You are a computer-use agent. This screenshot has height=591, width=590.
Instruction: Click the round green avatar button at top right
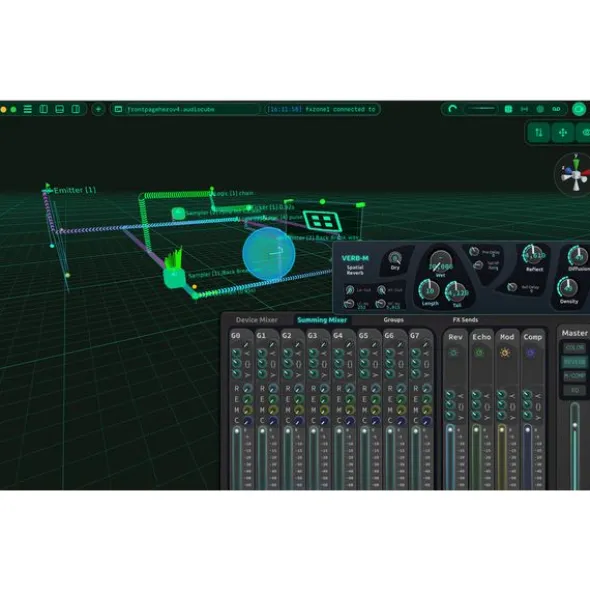[x=579, y=109]
